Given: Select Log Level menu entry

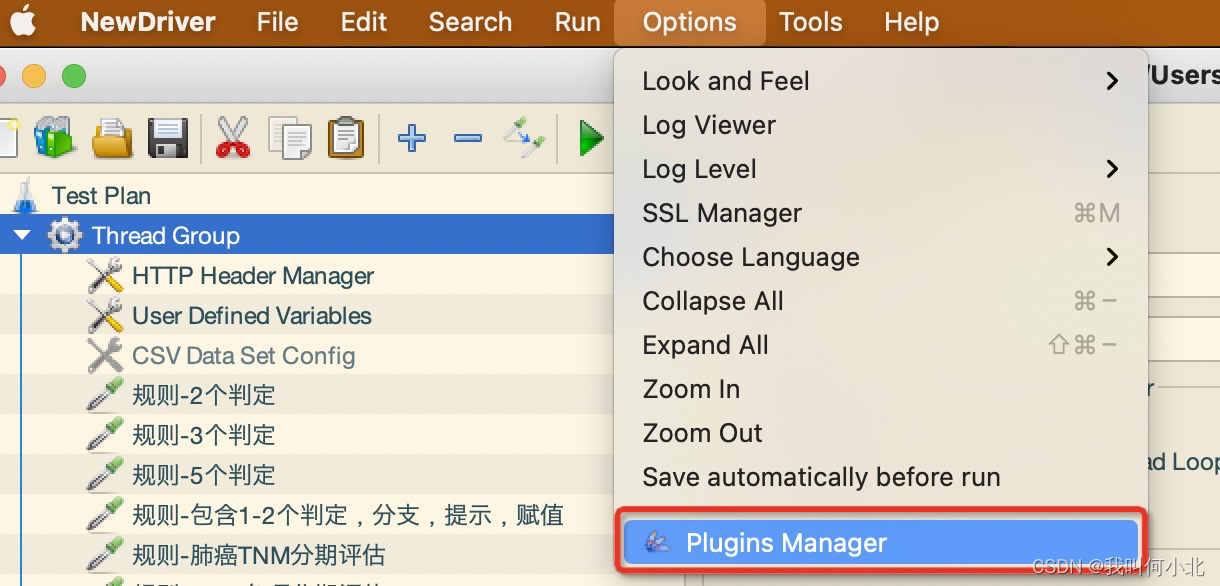Looking at the screenshot, I should point(880,169).
